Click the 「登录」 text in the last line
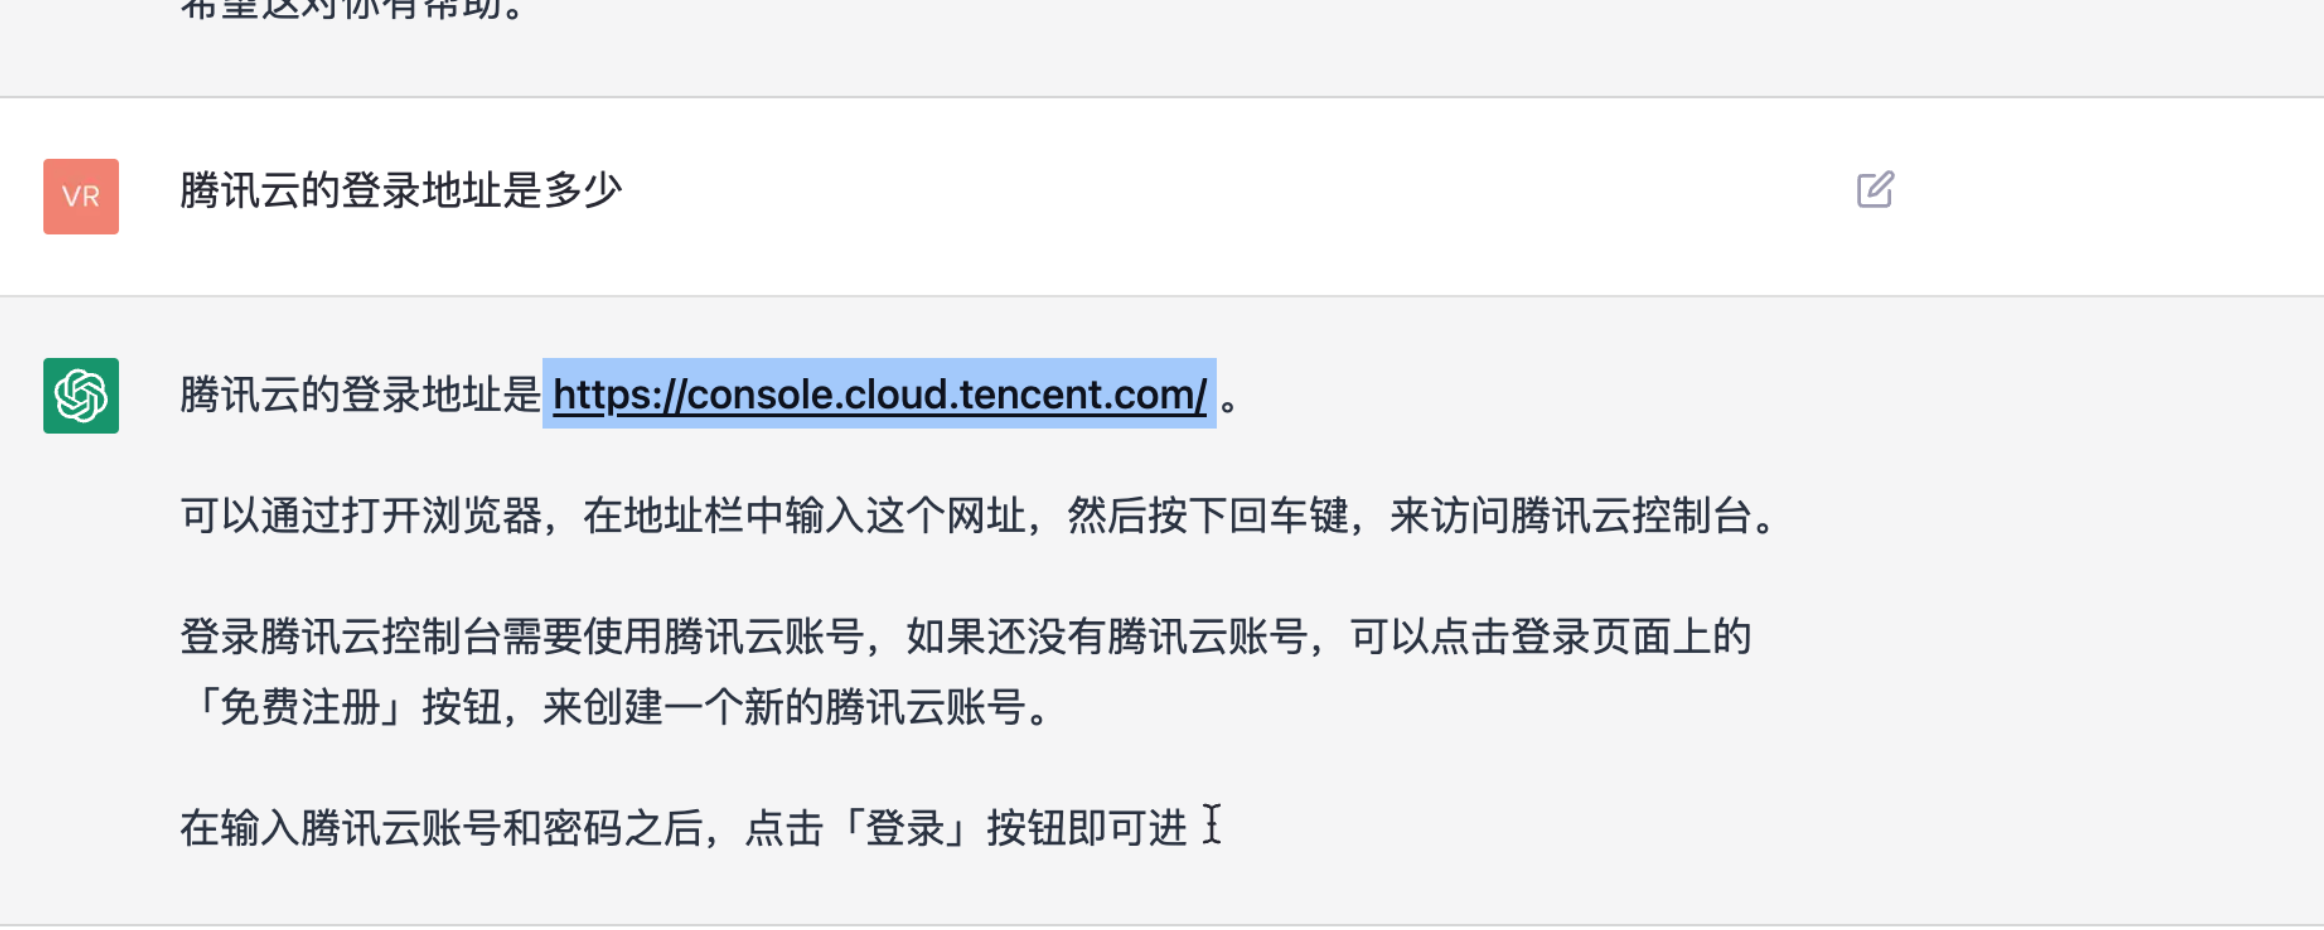The height and width of the screenshot is (930, 2324). point(905,829)
